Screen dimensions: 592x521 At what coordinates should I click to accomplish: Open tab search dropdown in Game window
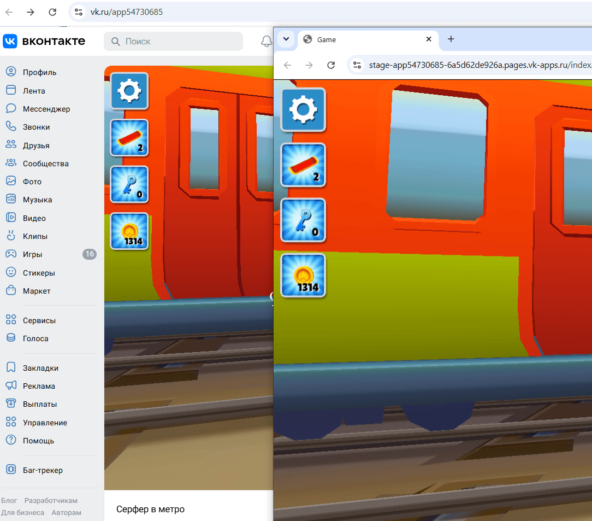286,39
